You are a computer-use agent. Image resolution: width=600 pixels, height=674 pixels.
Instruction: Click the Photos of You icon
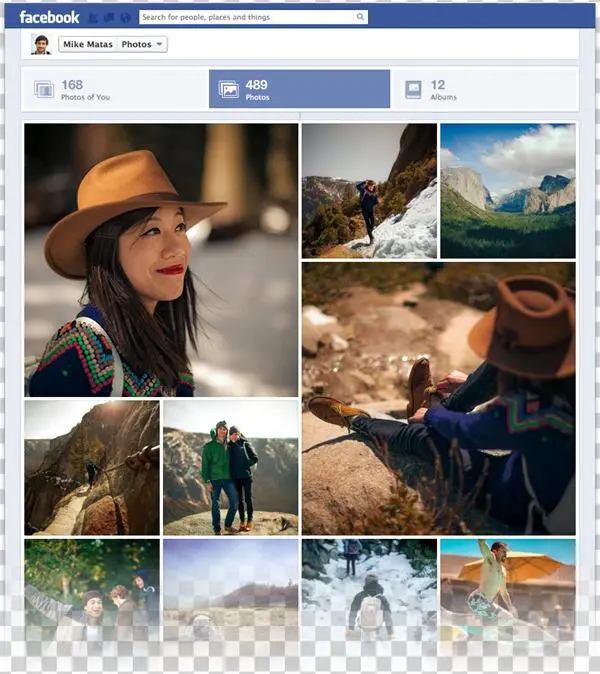click(44, 90)
